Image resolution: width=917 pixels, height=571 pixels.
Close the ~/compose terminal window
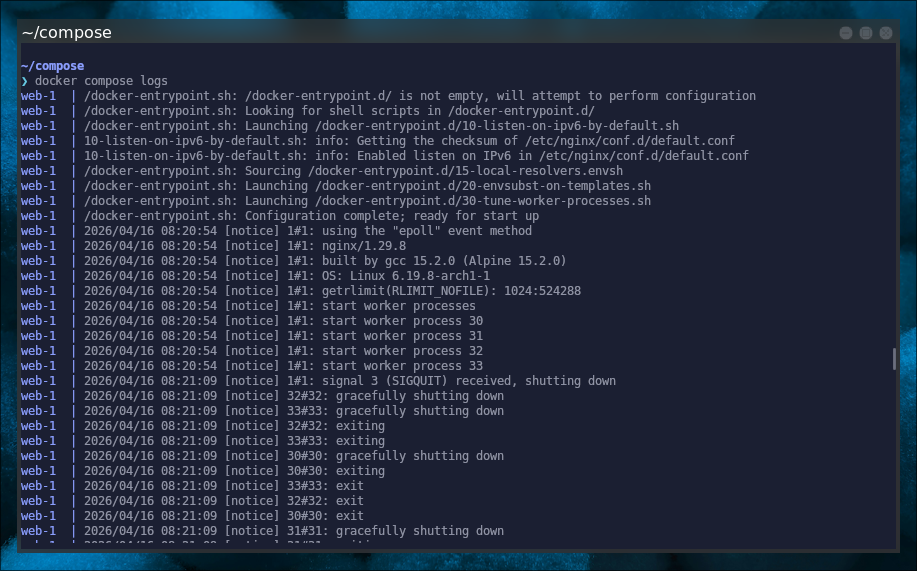886,33
